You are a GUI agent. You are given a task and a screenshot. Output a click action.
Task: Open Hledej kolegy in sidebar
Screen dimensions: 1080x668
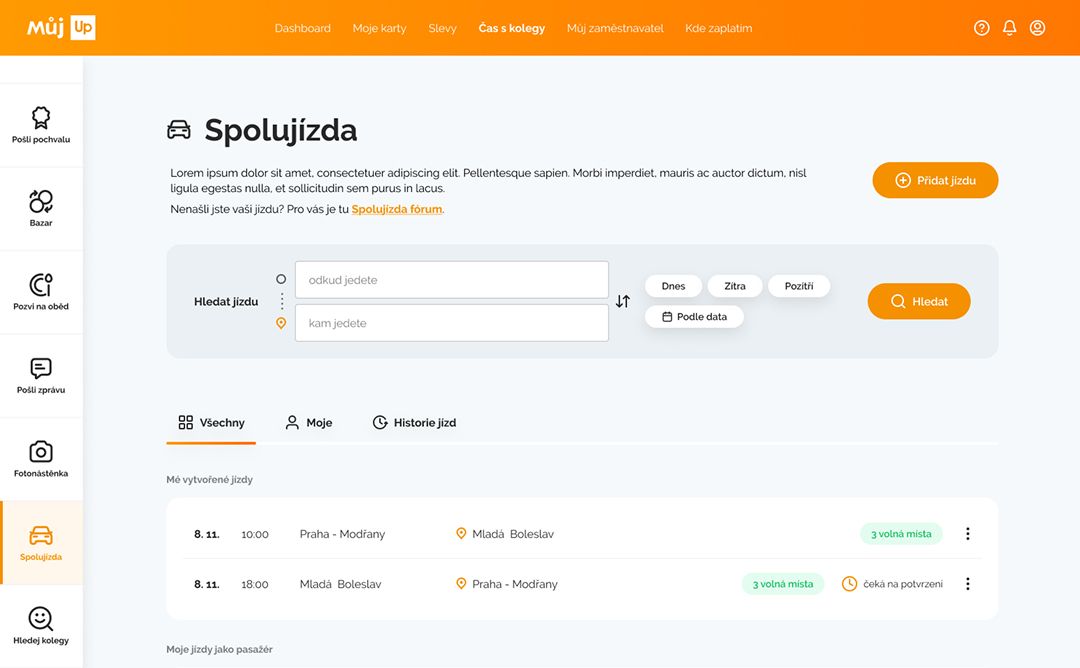(x=41, y=625)
